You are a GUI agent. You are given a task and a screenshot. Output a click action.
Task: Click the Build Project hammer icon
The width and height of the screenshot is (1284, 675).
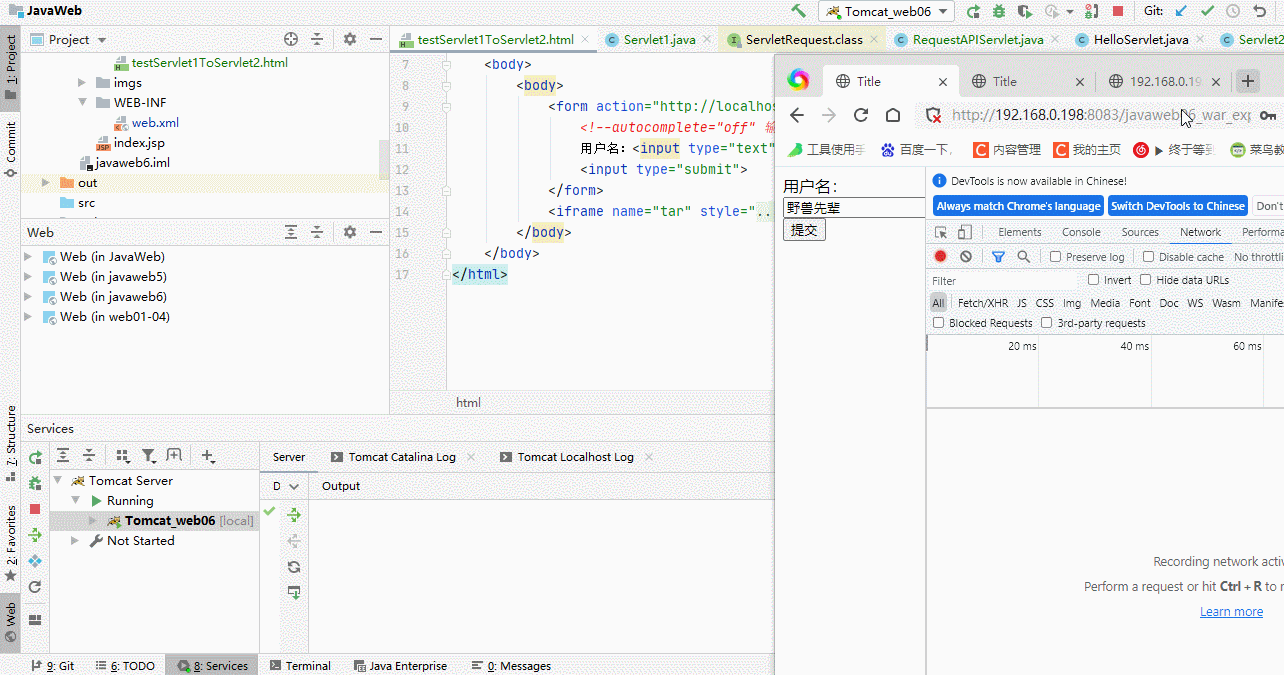click(x=798, y=11)
